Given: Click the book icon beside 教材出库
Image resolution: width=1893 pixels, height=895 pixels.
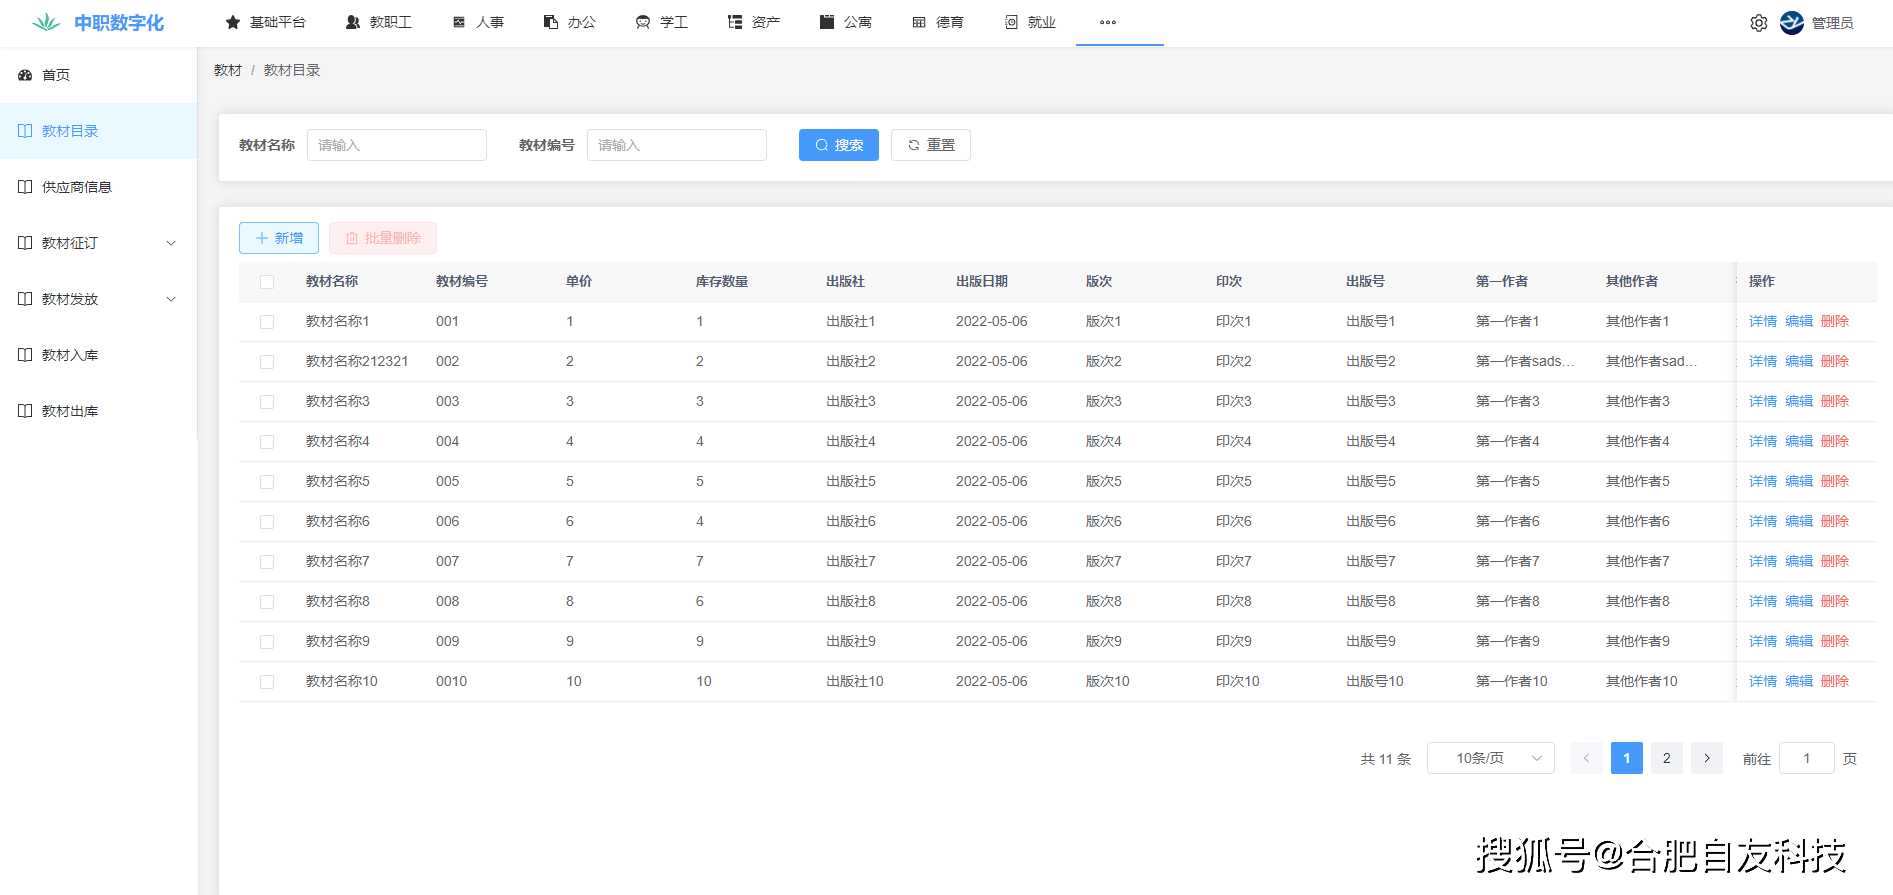Looking at the screenshot, I should click(x=25, y=411).
